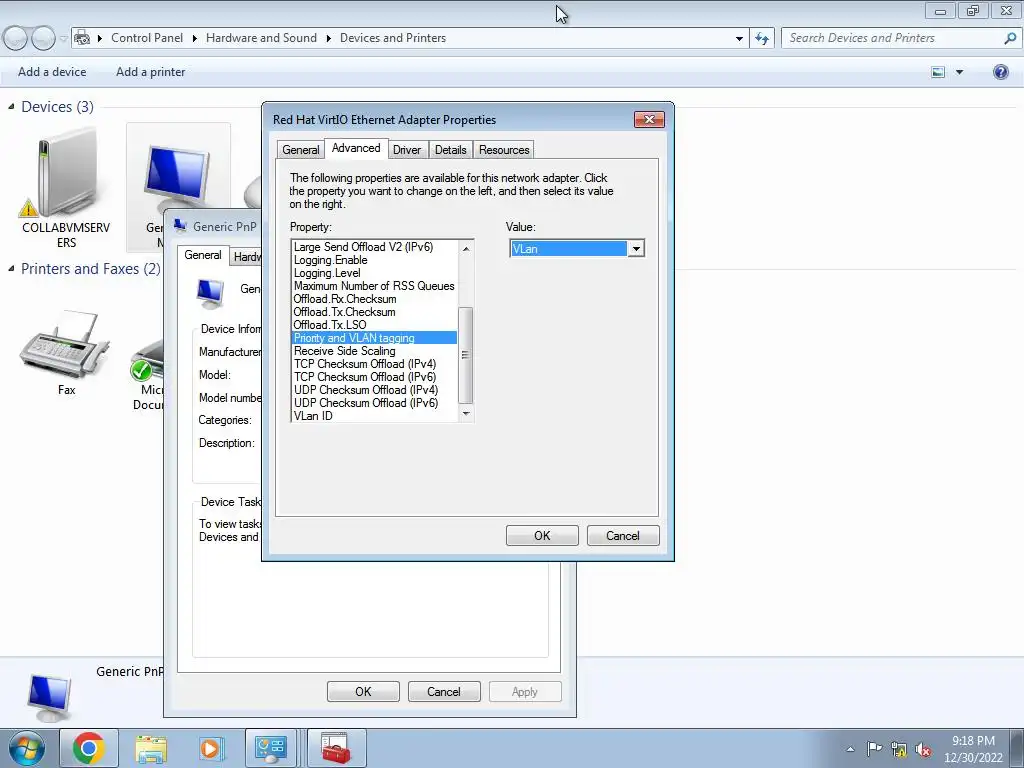
Task: Open Windows Media Player from the taskbar
Action: (210, 748)
